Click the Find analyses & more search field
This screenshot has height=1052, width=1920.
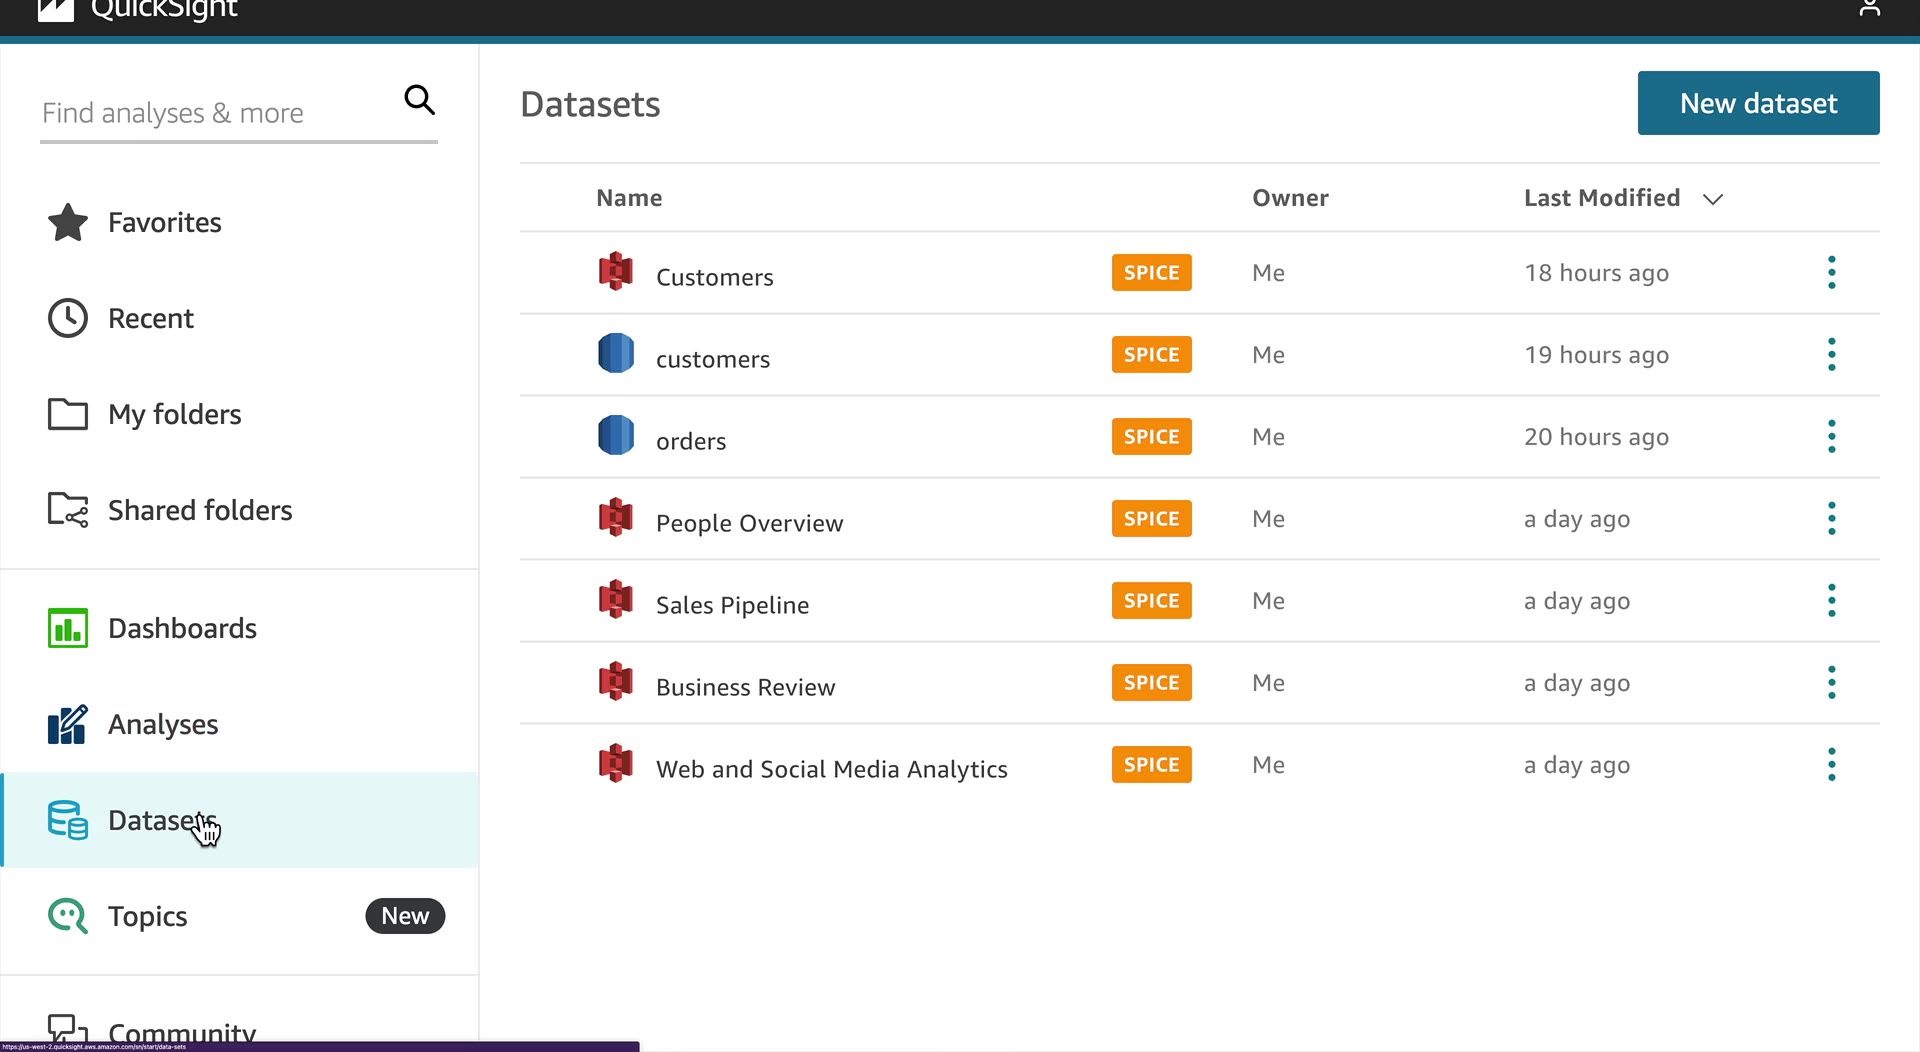tap(215, 113)
